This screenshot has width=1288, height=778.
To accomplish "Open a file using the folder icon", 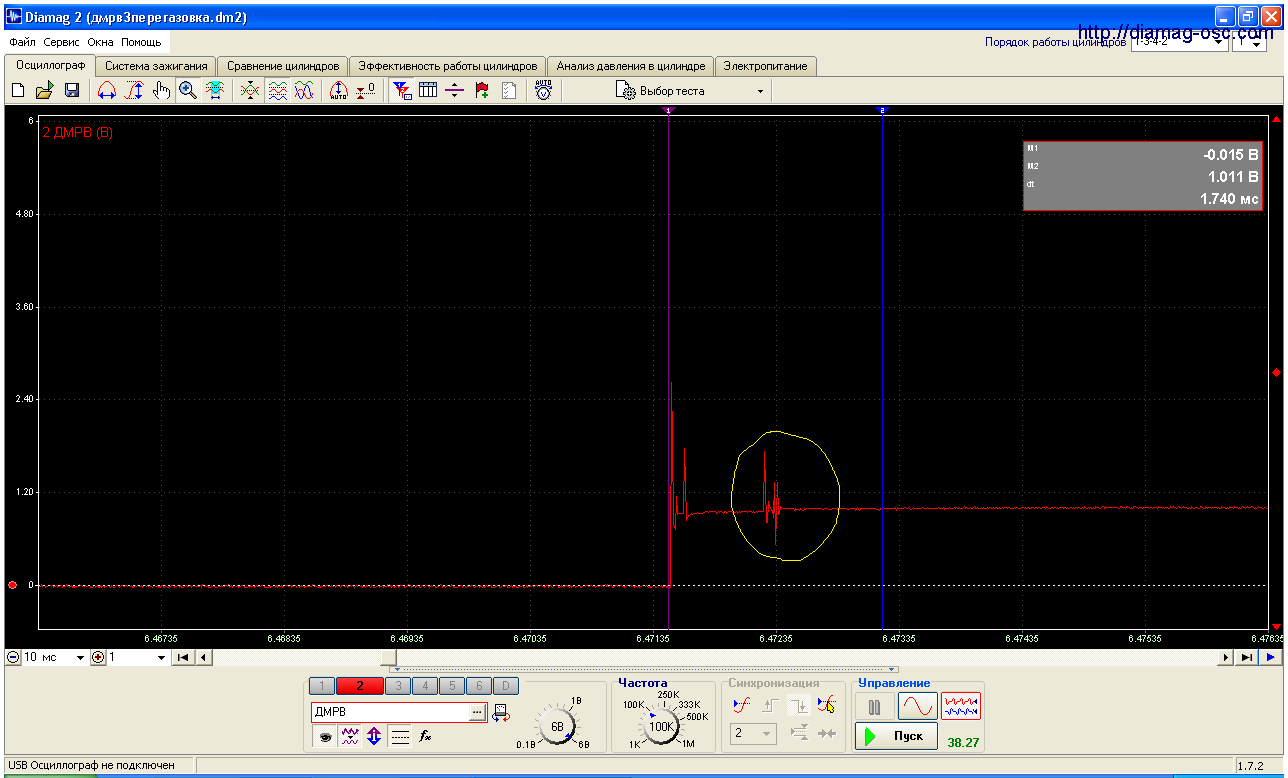I will point(45,91).
